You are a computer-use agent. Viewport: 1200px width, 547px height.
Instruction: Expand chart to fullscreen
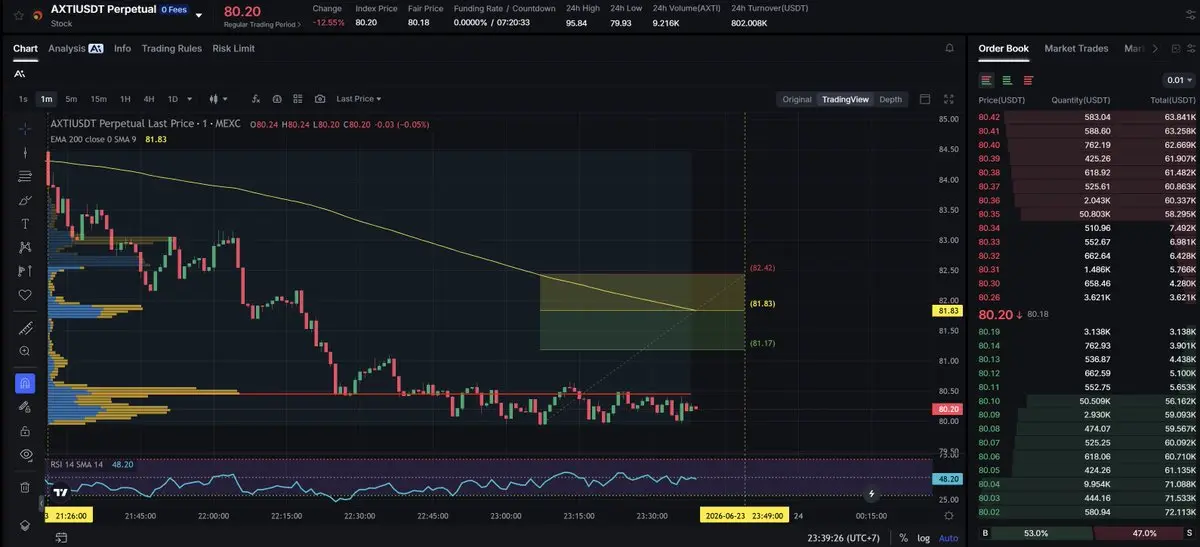pyautogui.click(x=949, y=99)
